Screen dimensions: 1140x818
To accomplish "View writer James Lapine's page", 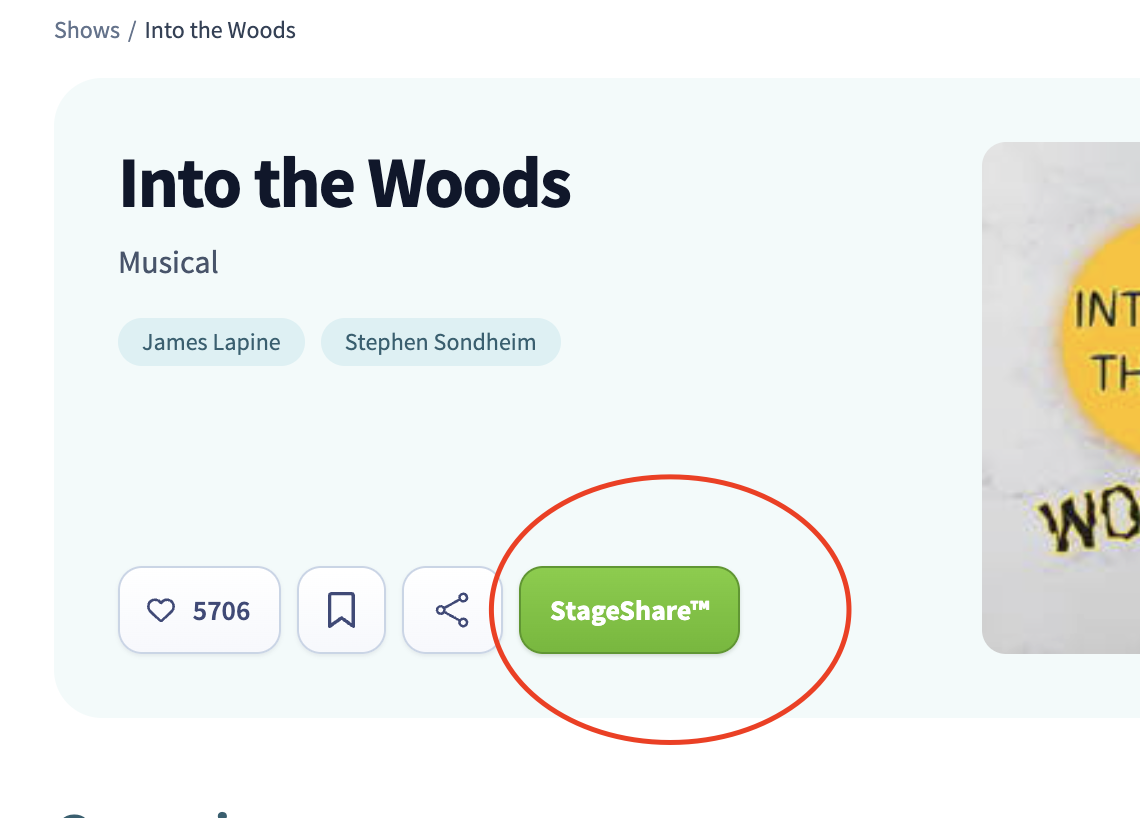I will point(211,342).
